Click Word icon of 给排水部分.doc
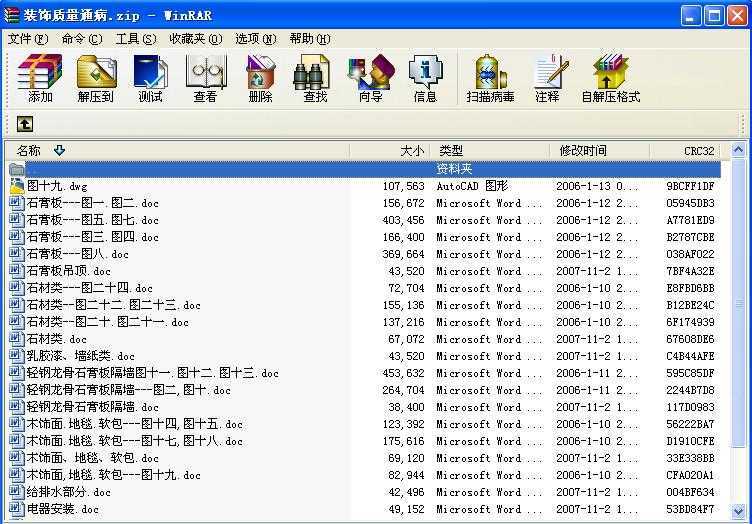 tap(17, 492)
